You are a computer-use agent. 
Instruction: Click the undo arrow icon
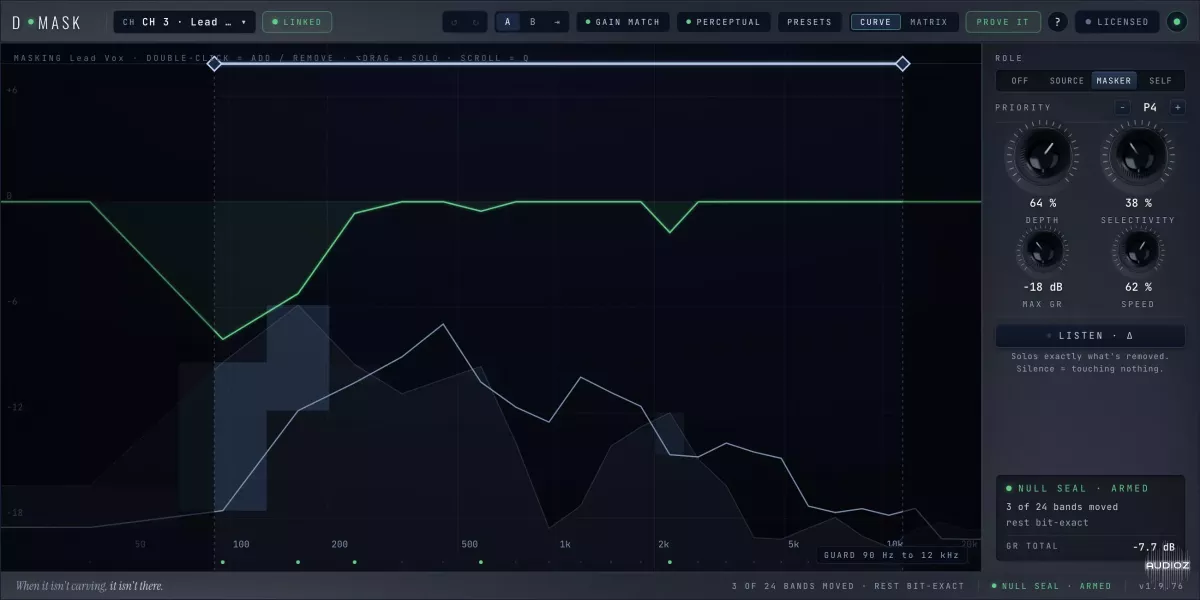455,22
